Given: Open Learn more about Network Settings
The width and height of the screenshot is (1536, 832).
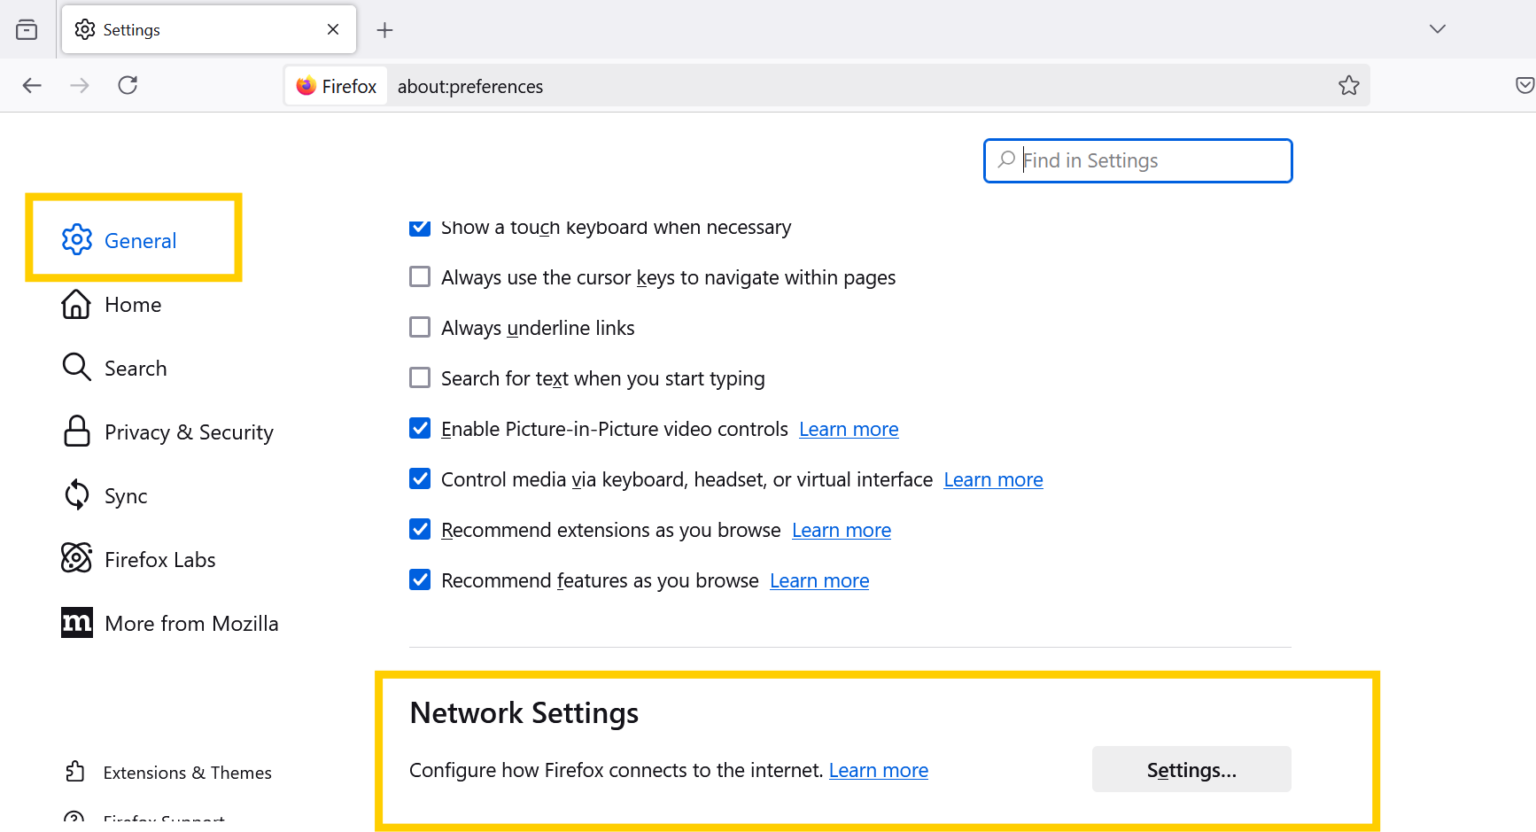Looking at the screenshot, I should 878,770.
